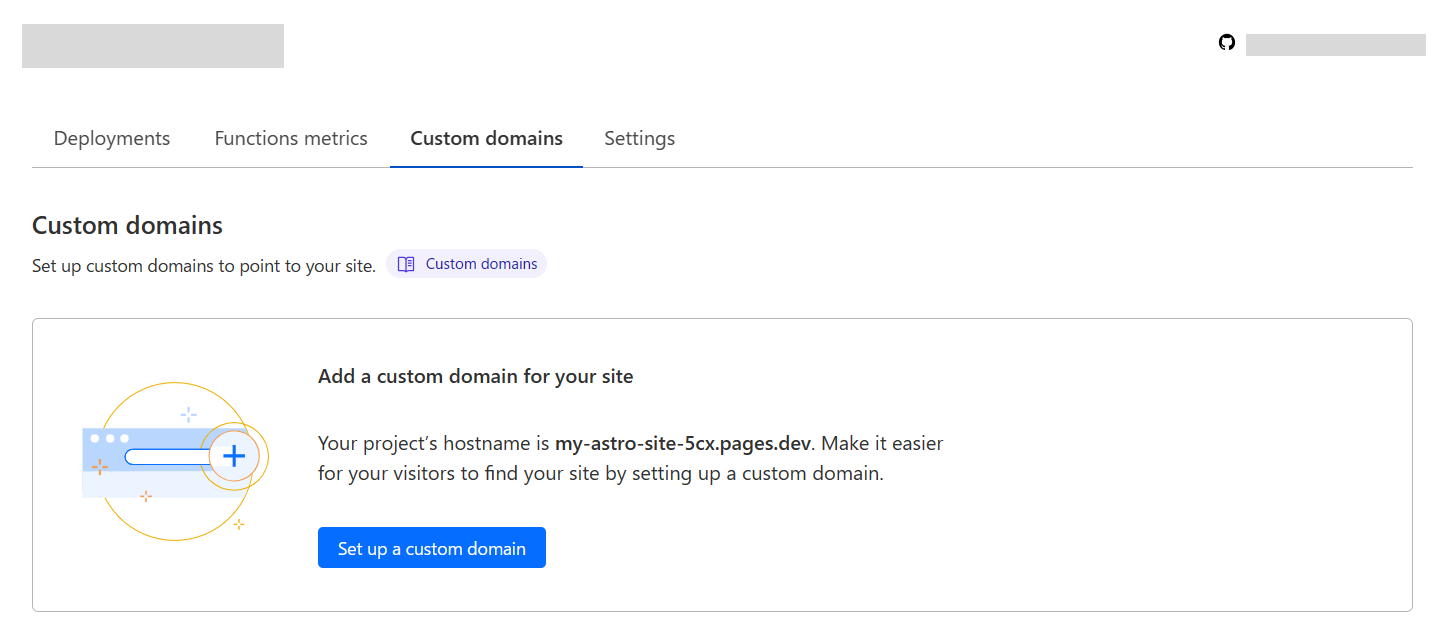Click the 'Set up custom domains to point' description
Image resolution: width=1450 pixels, height=630 pixels.
[204, 266]
